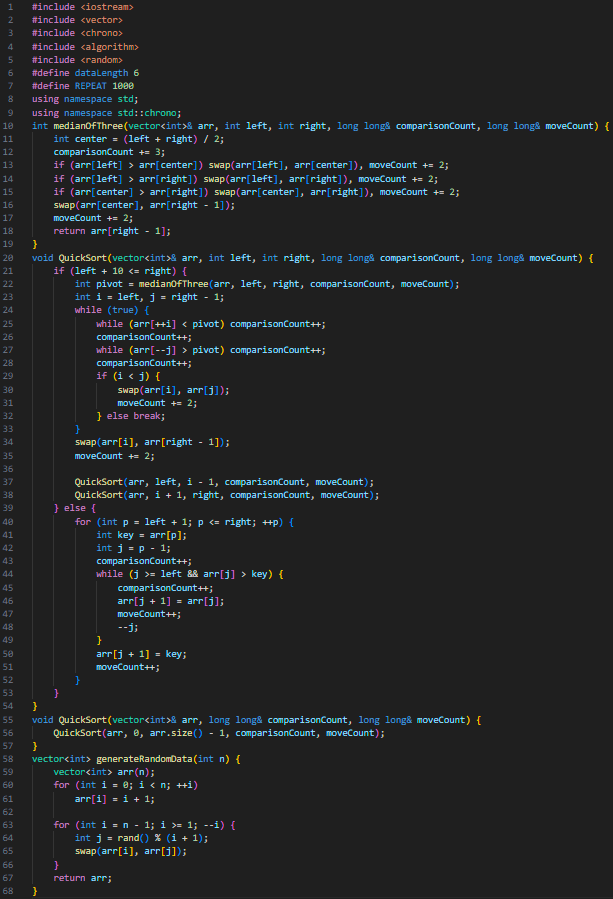Click line number 55 in gutter
Viewport: 613px width, 899px height.
[8, 720]
